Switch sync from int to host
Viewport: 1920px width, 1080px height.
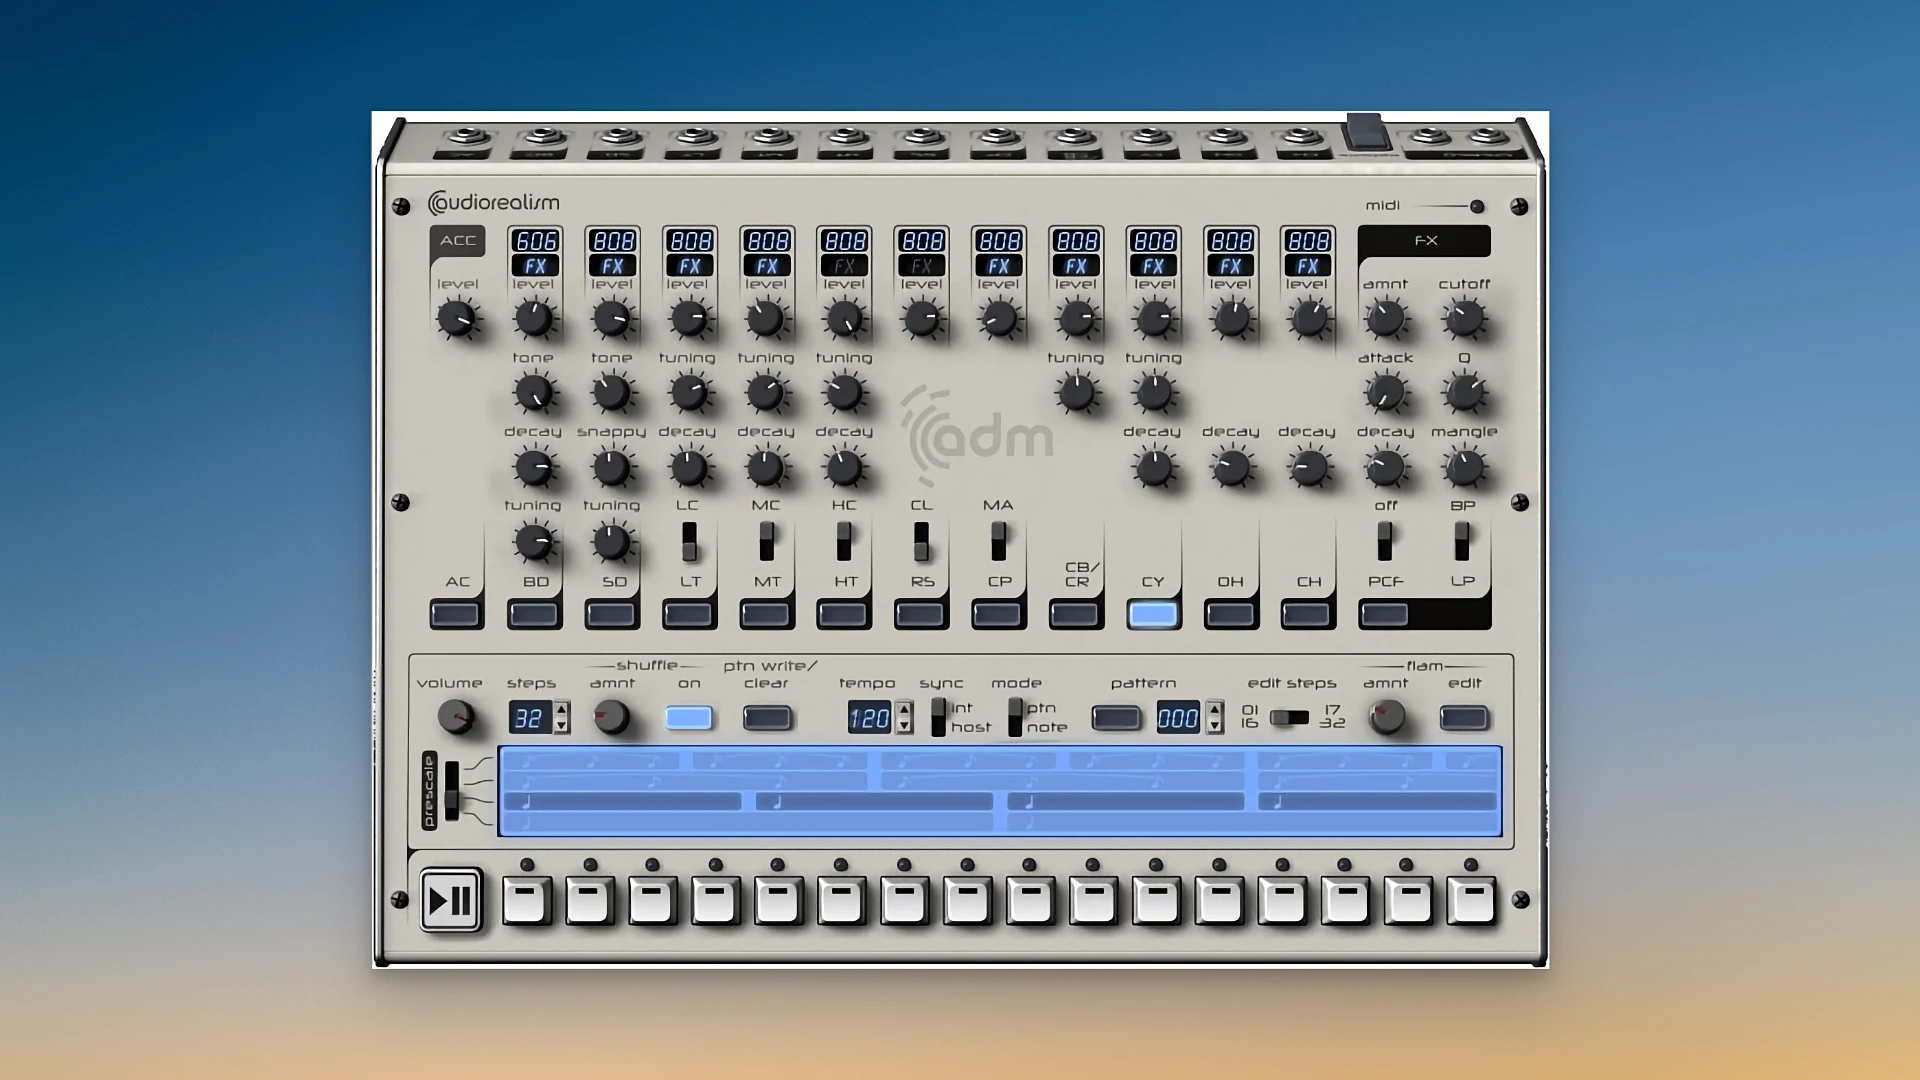pos(940,728)
